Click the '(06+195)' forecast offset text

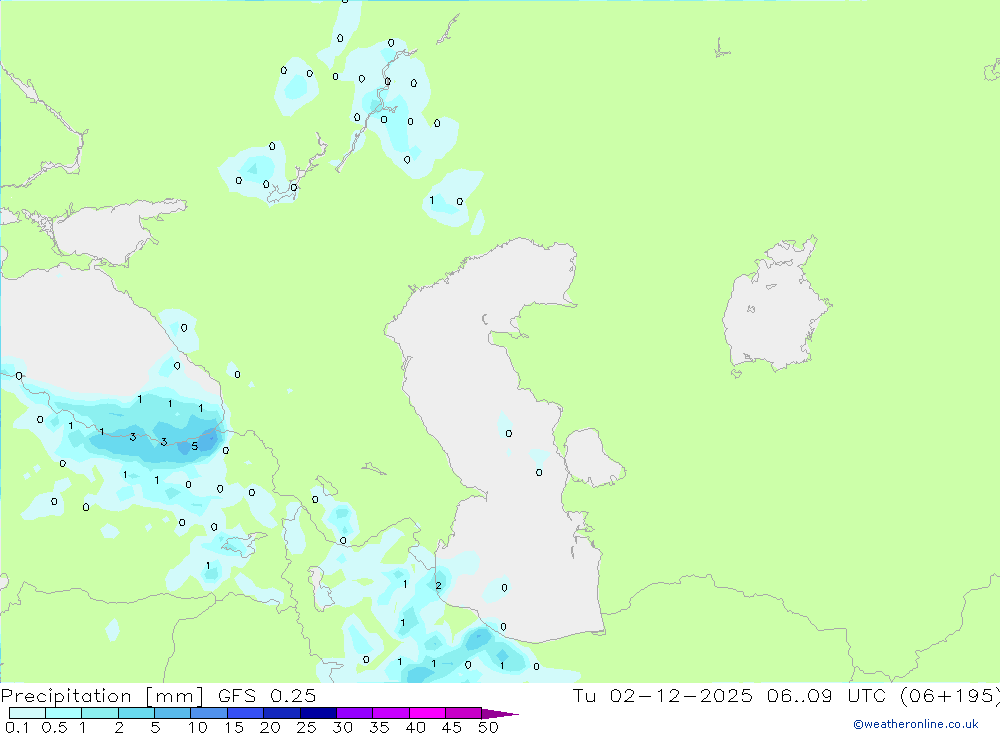pyautogui.click(x=950, y=696)
